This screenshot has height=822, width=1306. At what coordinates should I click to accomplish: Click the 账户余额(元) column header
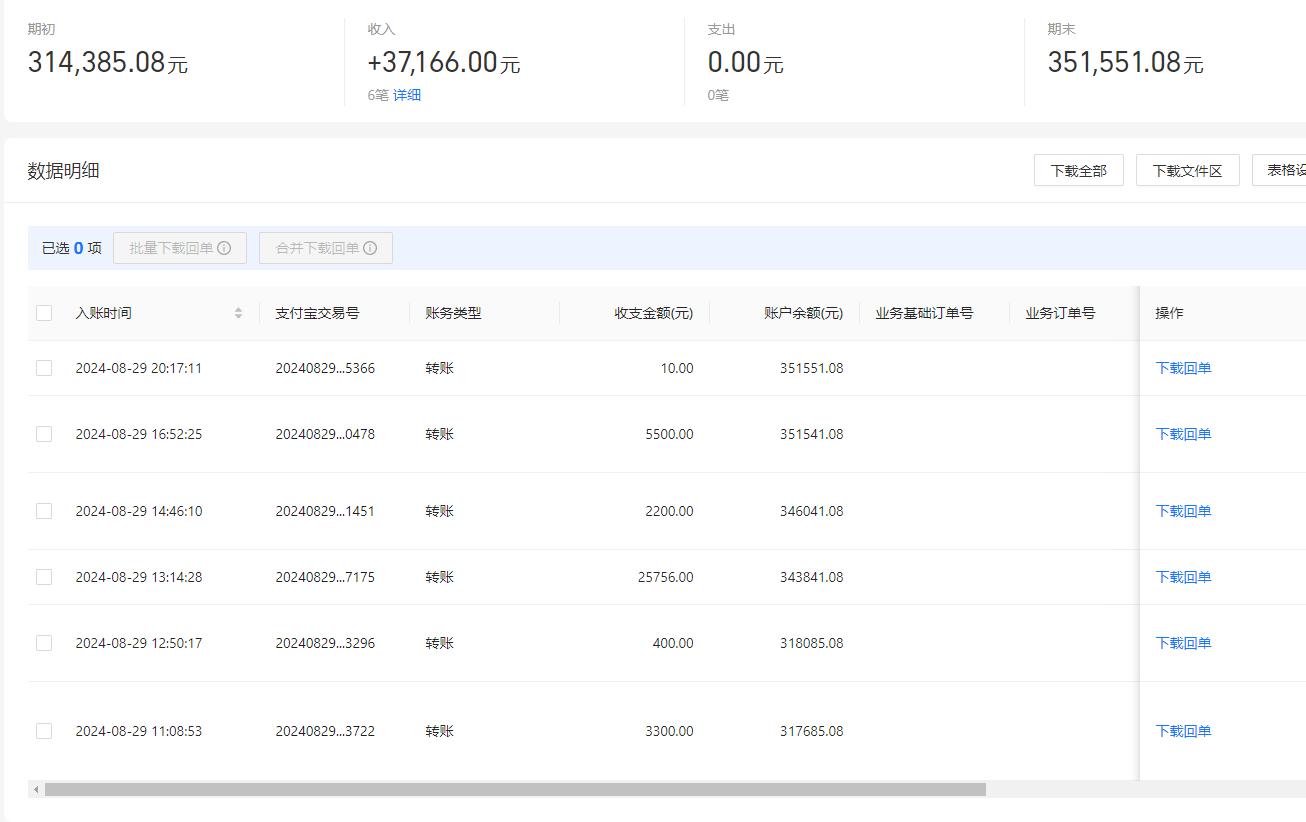pos(803,313)
